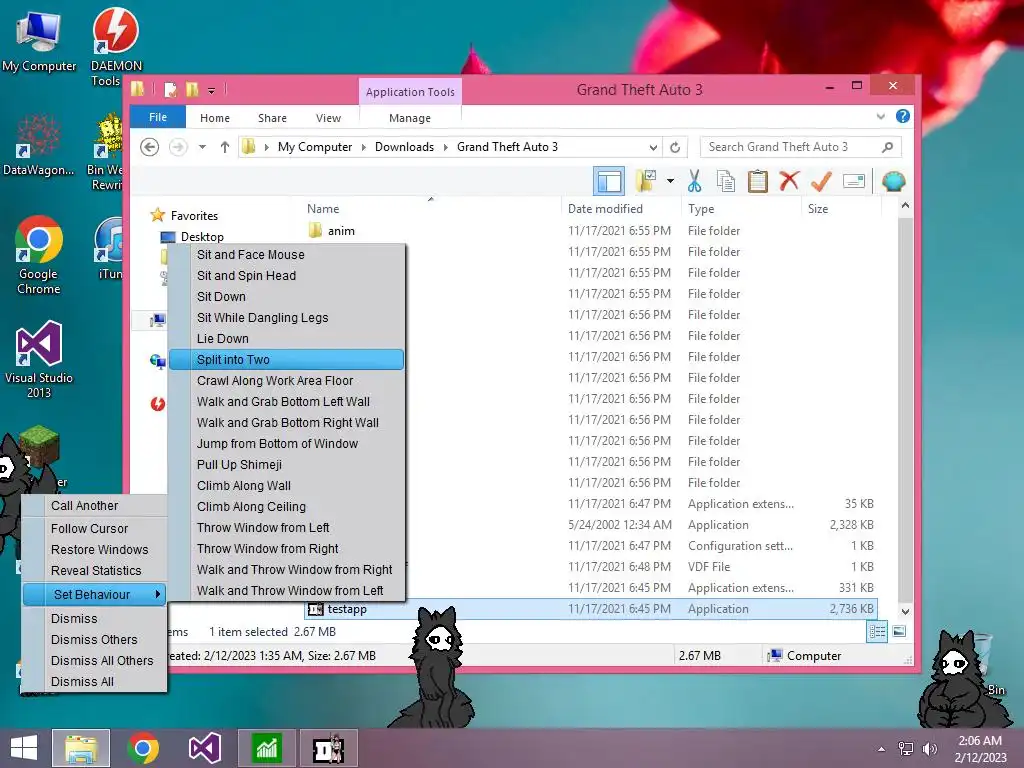
Task: Click the Application Tools contextual tab
Action: tap(410, 92)
